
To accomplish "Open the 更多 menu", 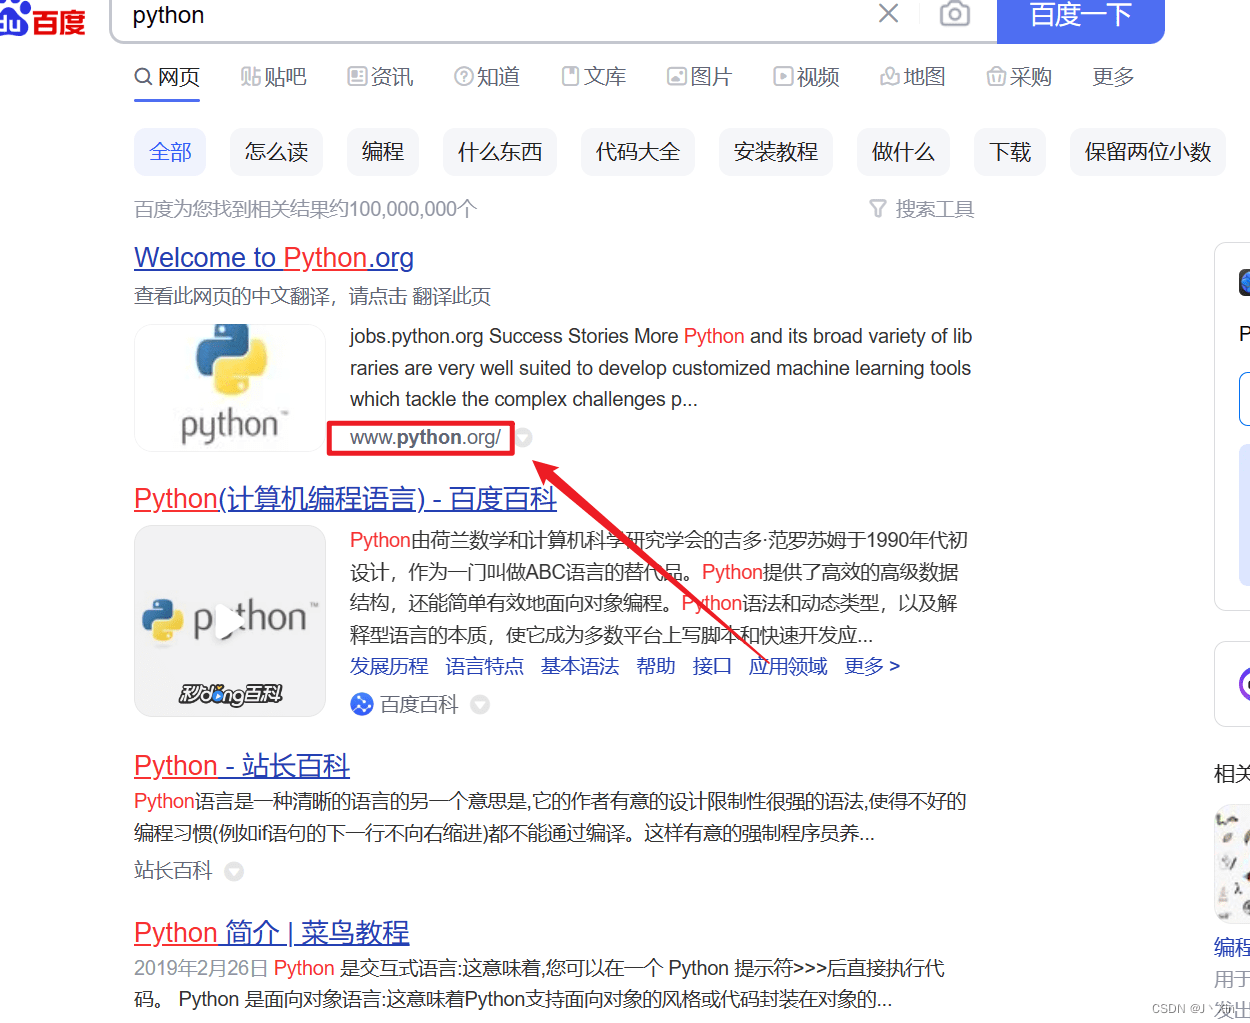I will point(1113,77).
